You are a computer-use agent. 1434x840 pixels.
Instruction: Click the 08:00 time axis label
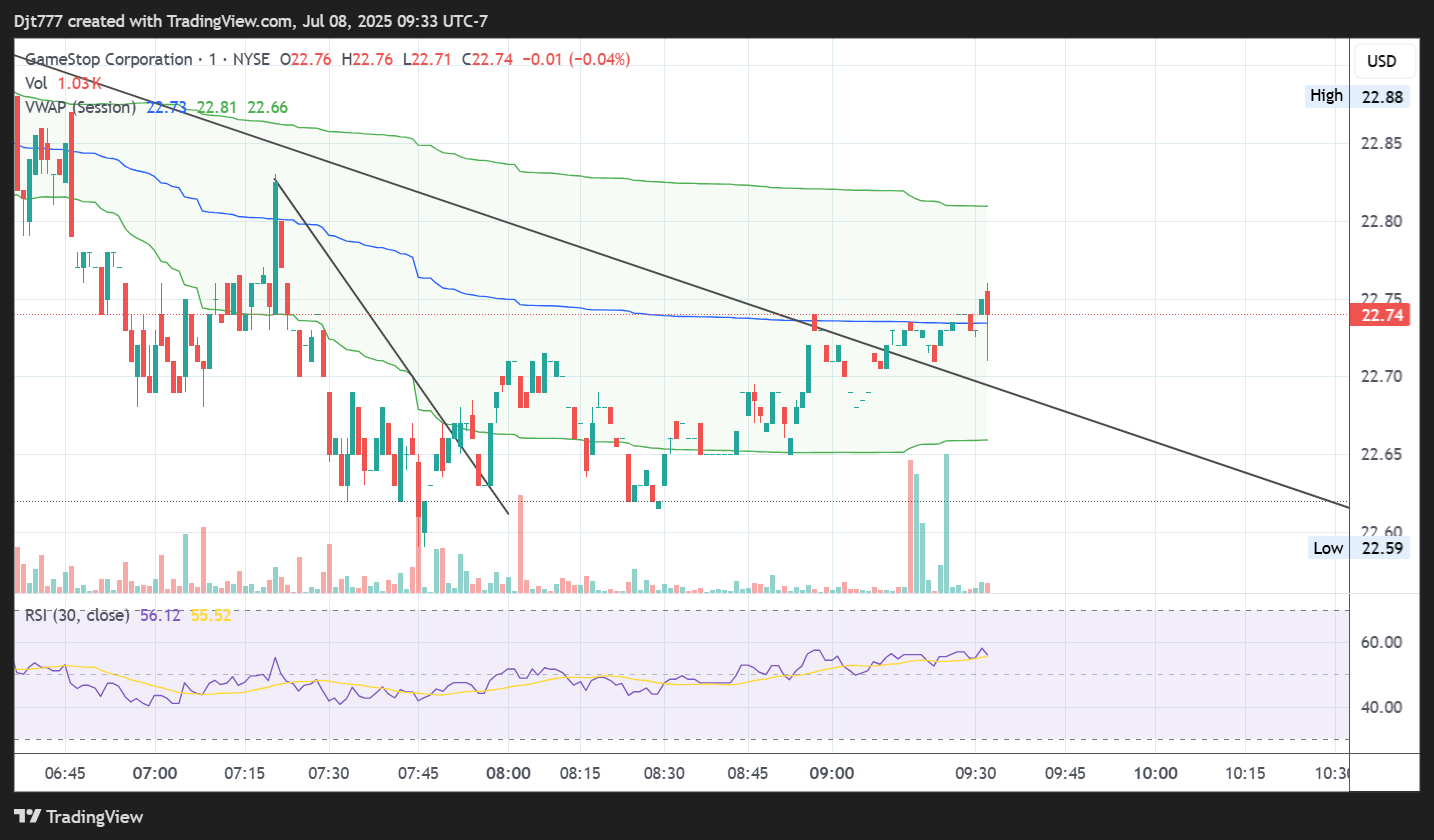(x=508, y=773)
